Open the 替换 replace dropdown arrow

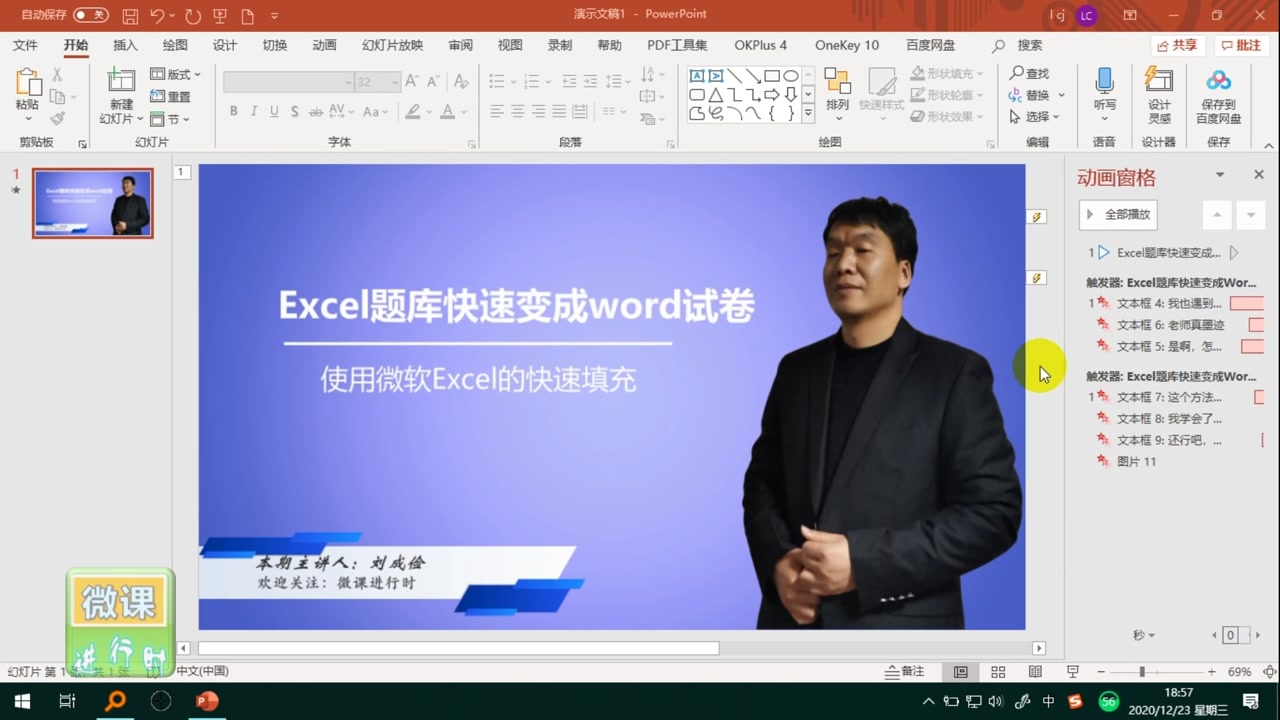pos(1062,96)
